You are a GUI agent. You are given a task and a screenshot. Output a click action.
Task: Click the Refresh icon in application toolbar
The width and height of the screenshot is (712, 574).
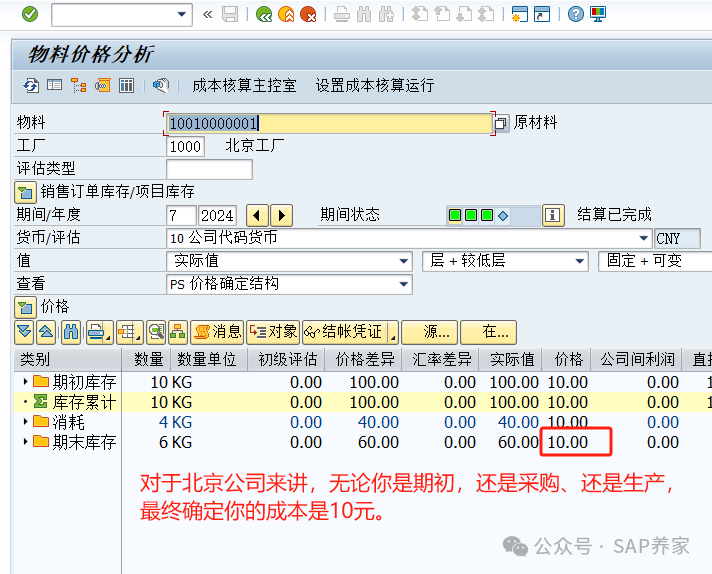tap(31, 85)
